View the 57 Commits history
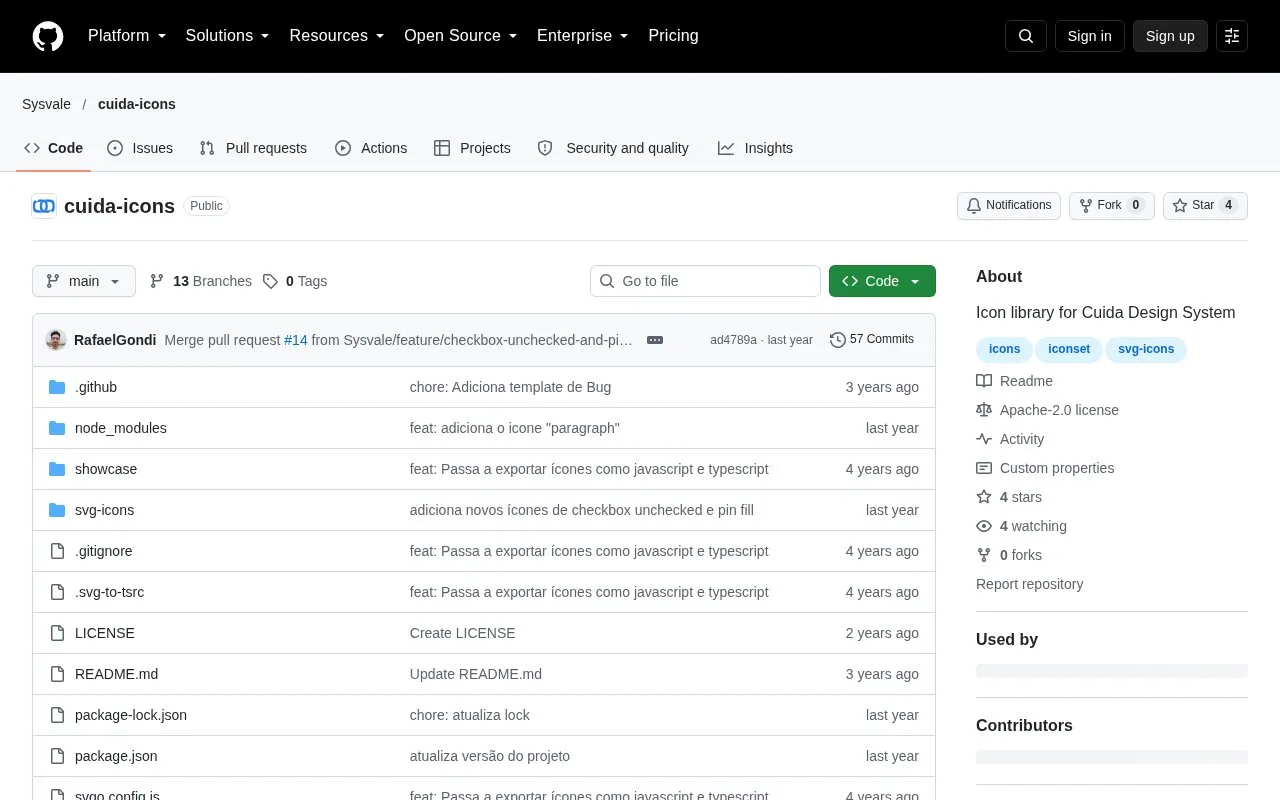Viewport: 1280px width, 800px height. pos(872,340)
